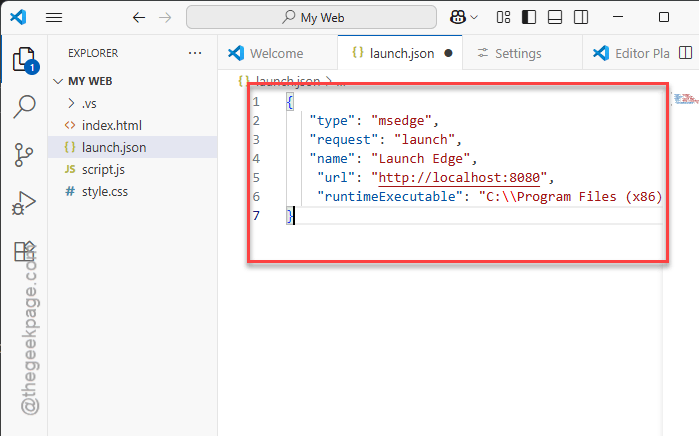The width and height of the screenshot is (699, 436).
Task: Toggle the secondary side bar
Action: pyautogui.click(x=582, y=17)
